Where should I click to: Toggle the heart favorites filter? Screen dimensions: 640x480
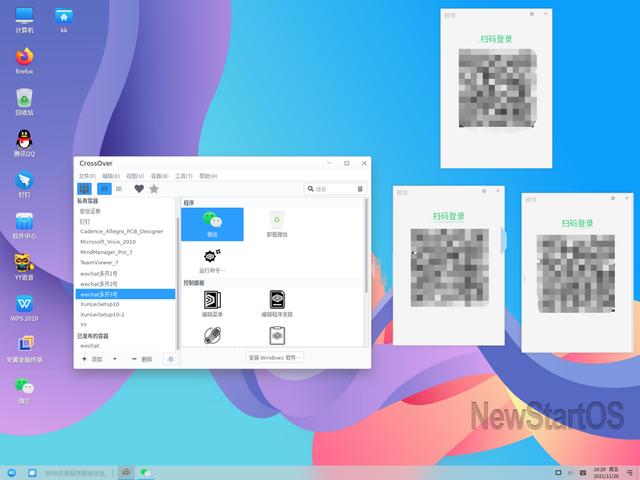(x=139, y=189)
